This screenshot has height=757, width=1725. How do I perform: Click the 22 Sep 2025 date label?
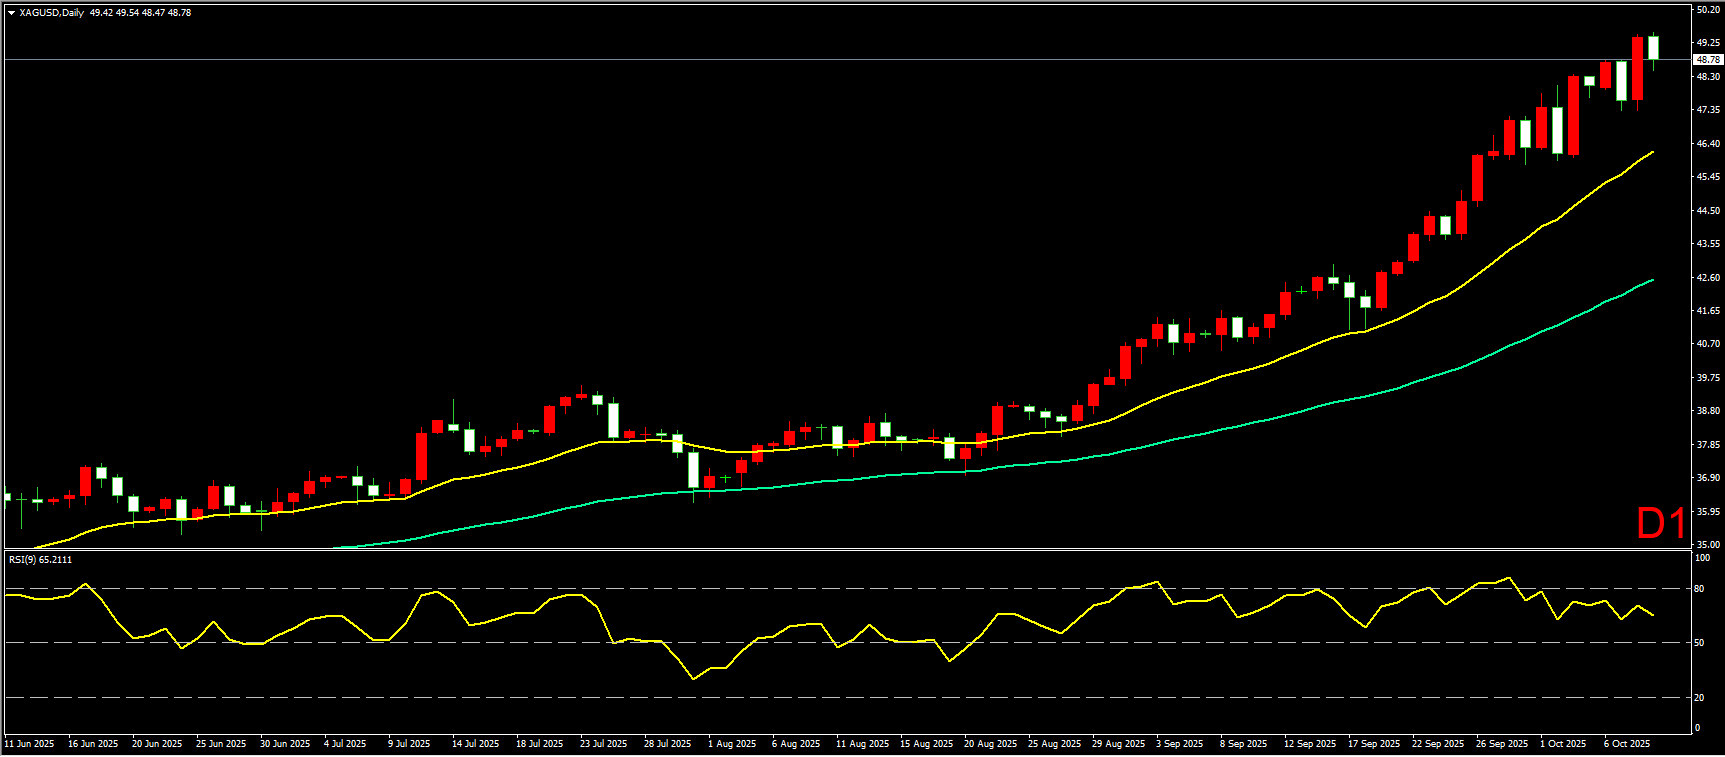(x=1437, y=744)
